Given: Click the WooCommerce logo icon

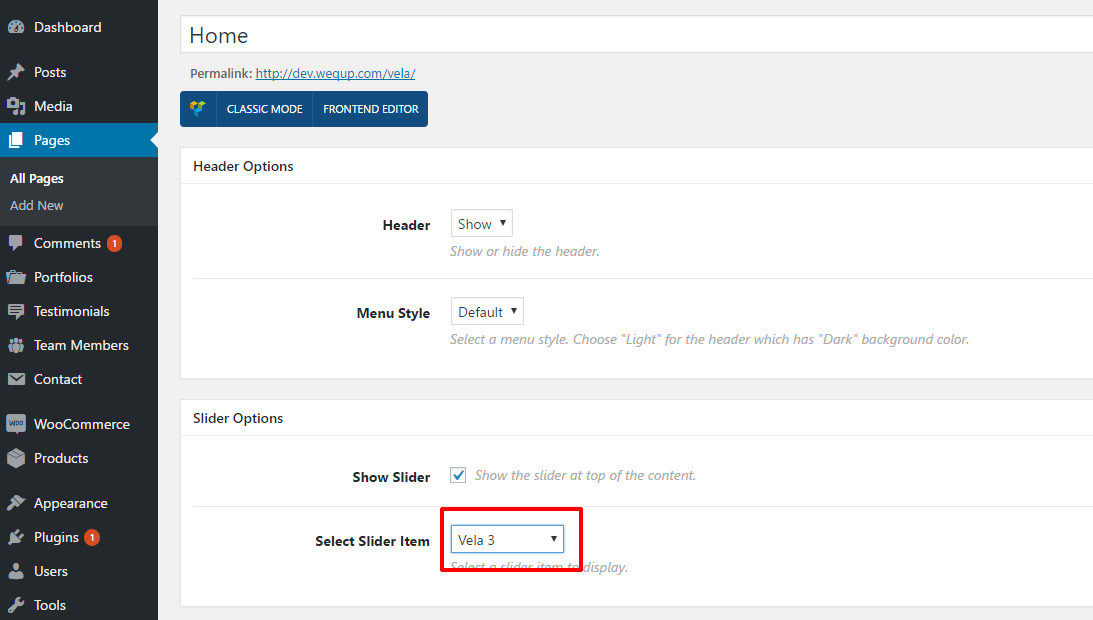Looking at the screenshot, I should [16, 424].
